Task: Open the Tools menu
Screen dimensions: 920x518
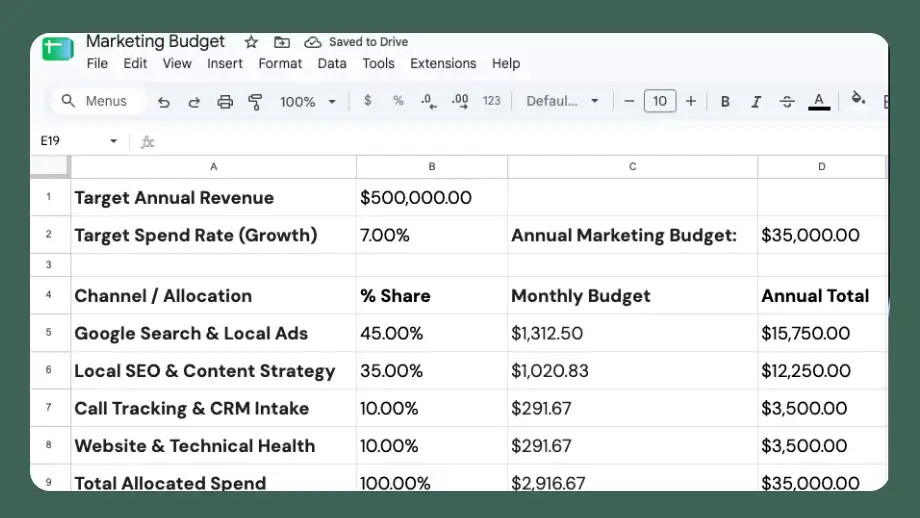Action: (378, 63)
